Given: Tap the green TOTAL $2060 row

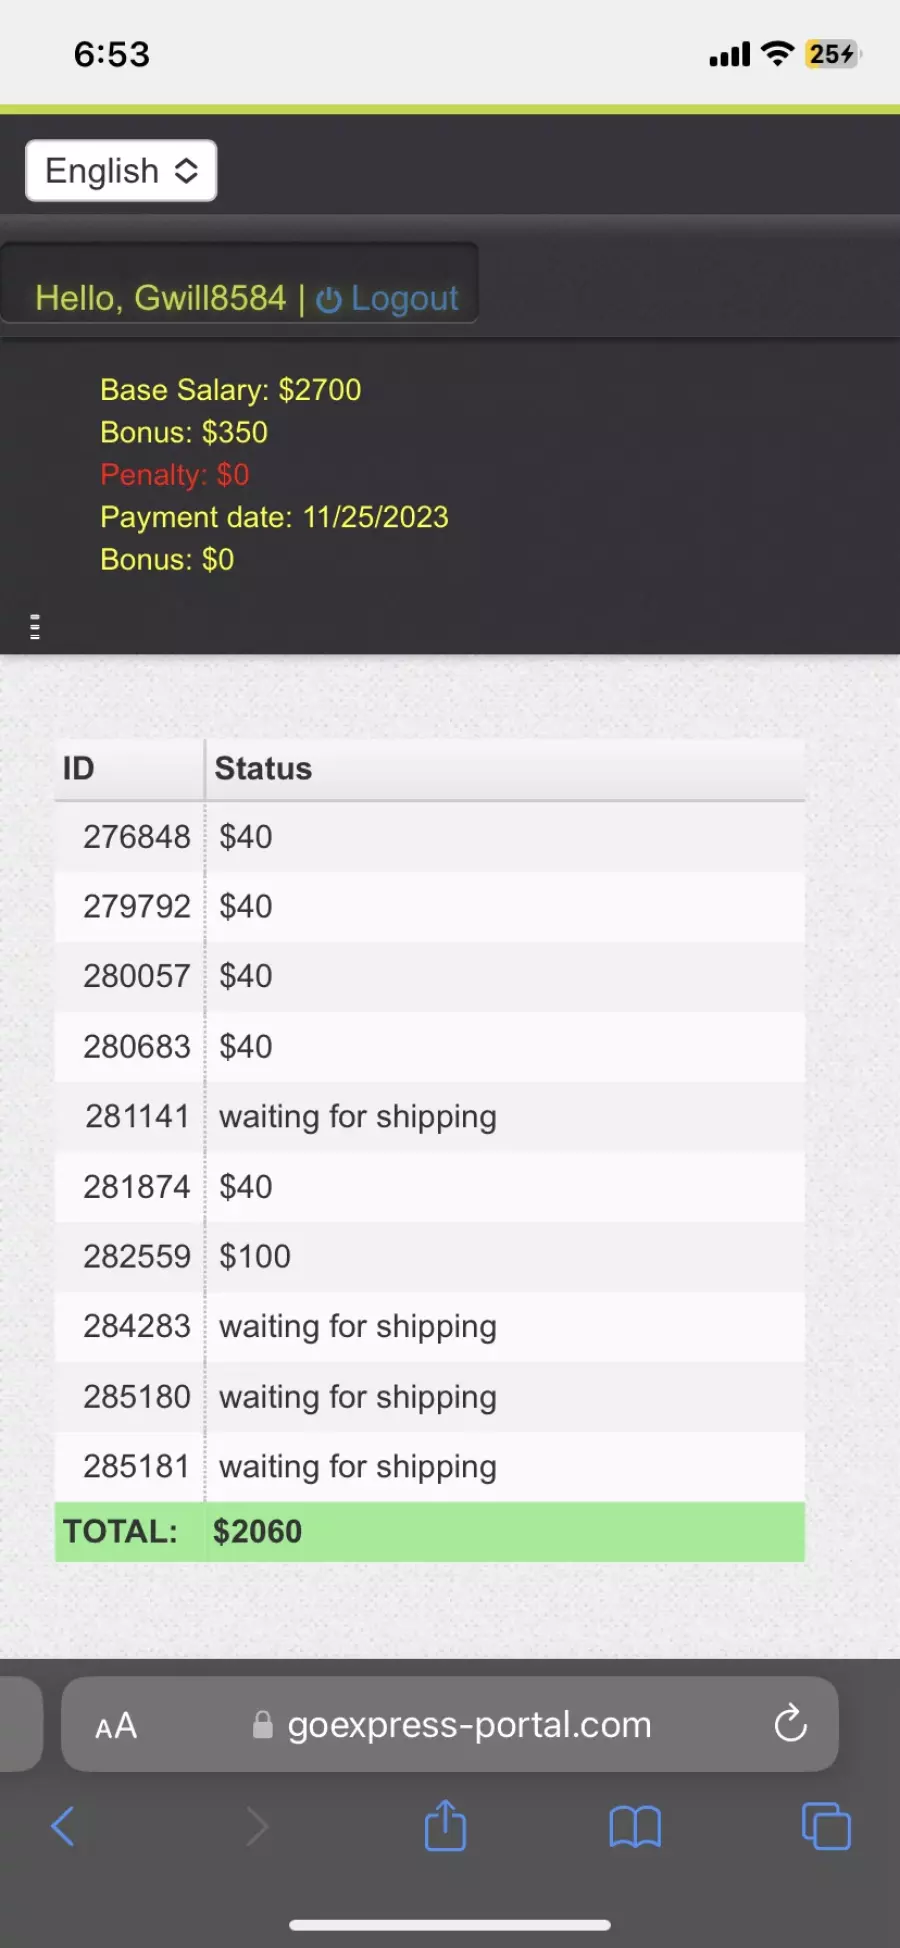Looking at the screenshot, I should tap(430, 1531).
